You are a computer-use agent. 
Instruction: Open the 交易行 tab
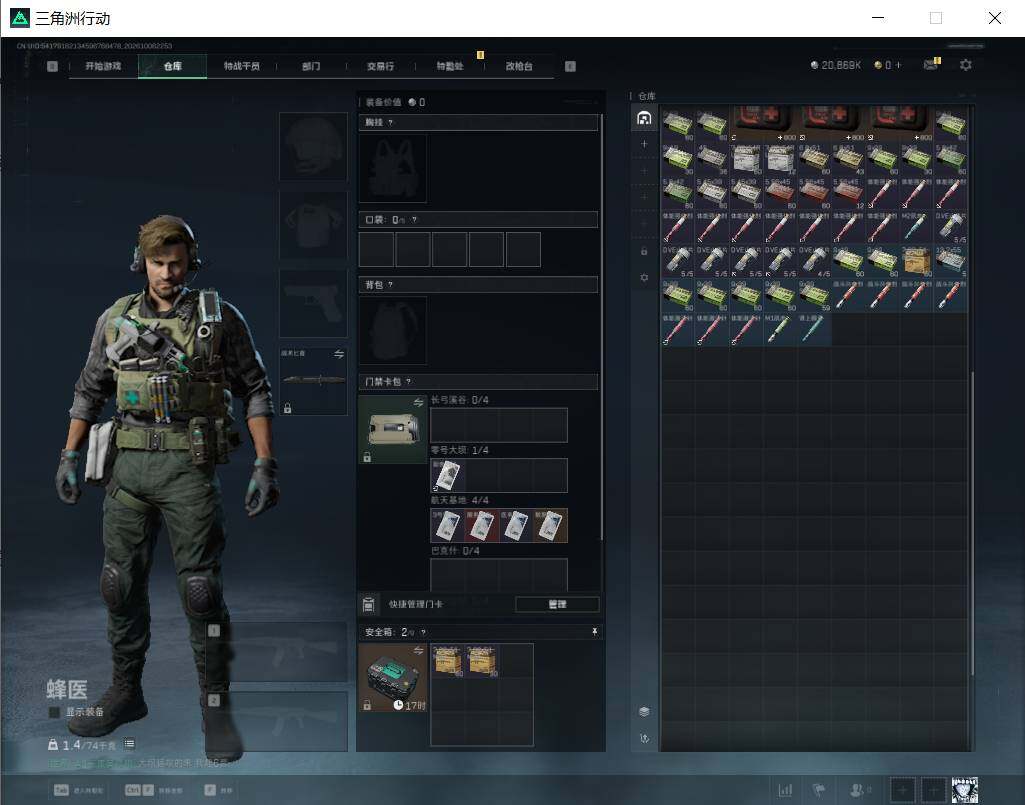pos(380,66)
